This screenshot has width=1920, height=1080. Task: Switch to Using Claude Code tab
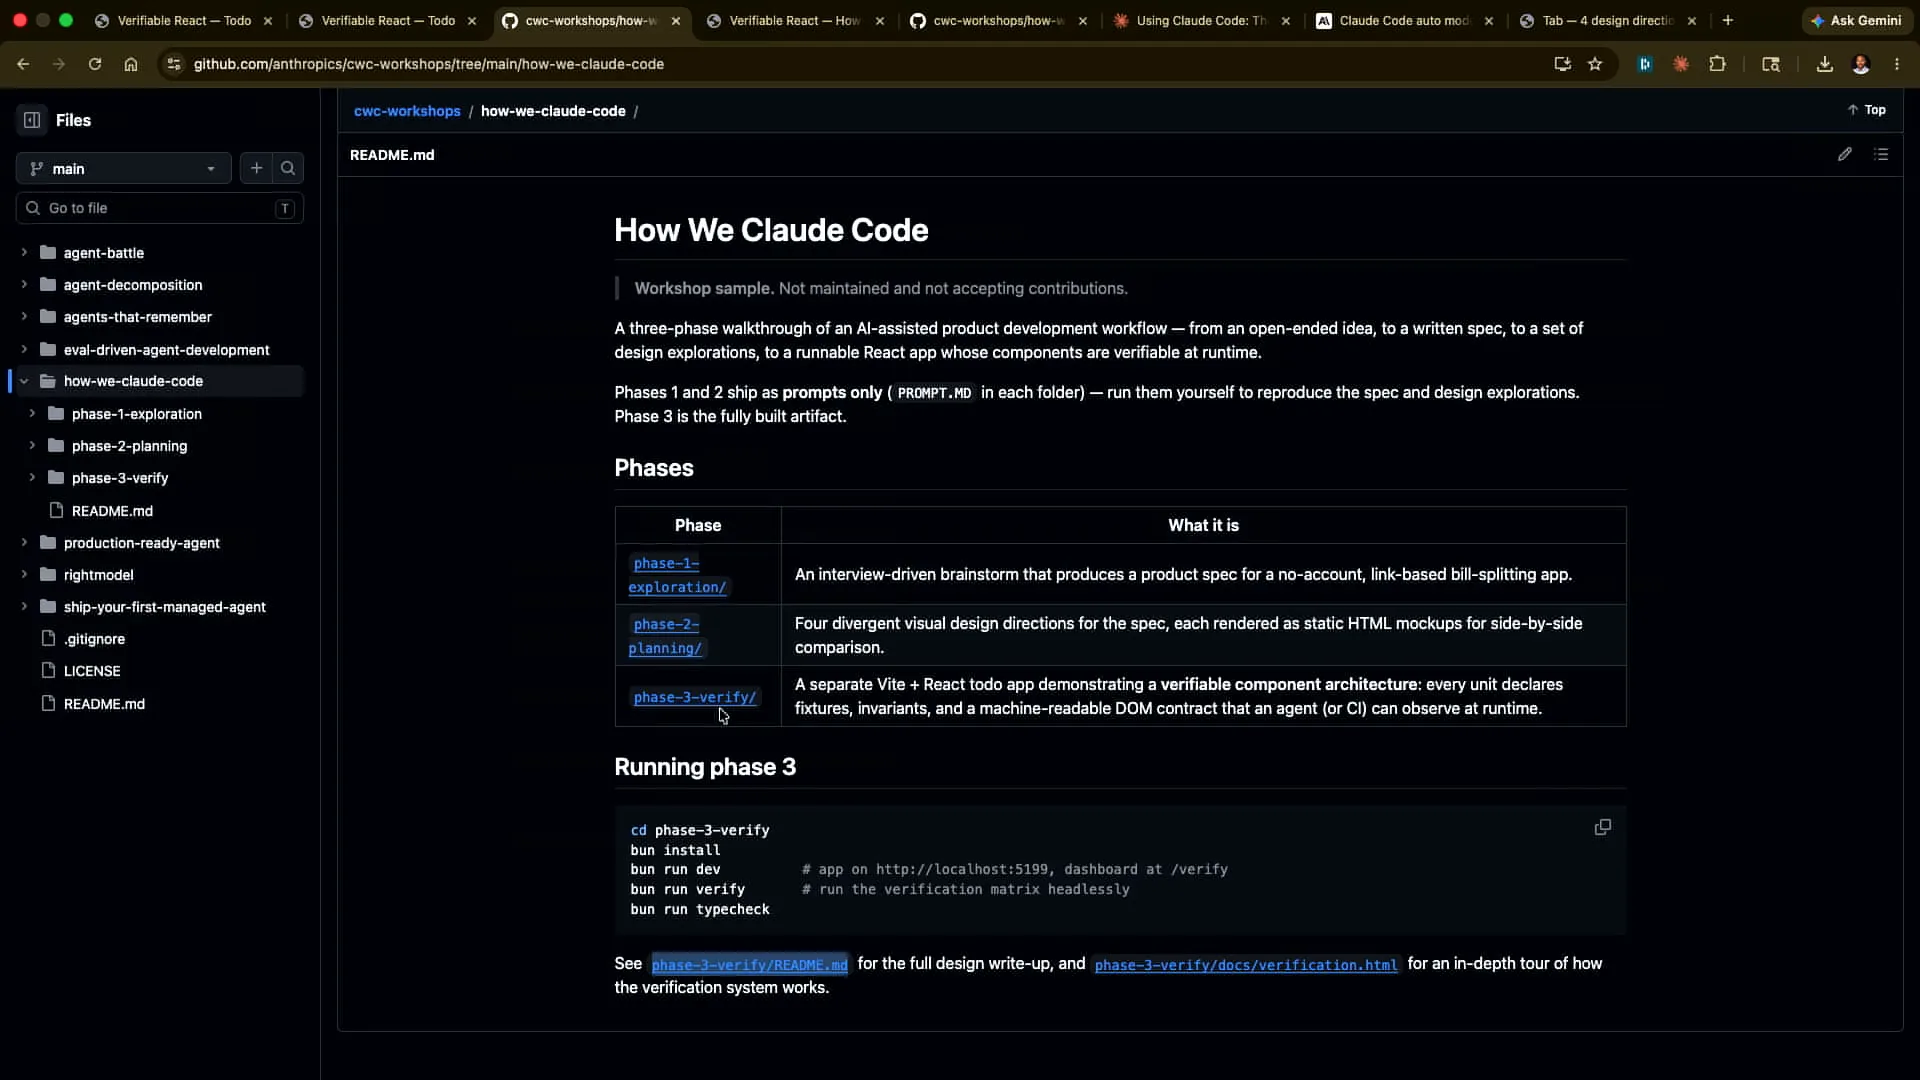pyautogui.click(x=1201, y=20)
